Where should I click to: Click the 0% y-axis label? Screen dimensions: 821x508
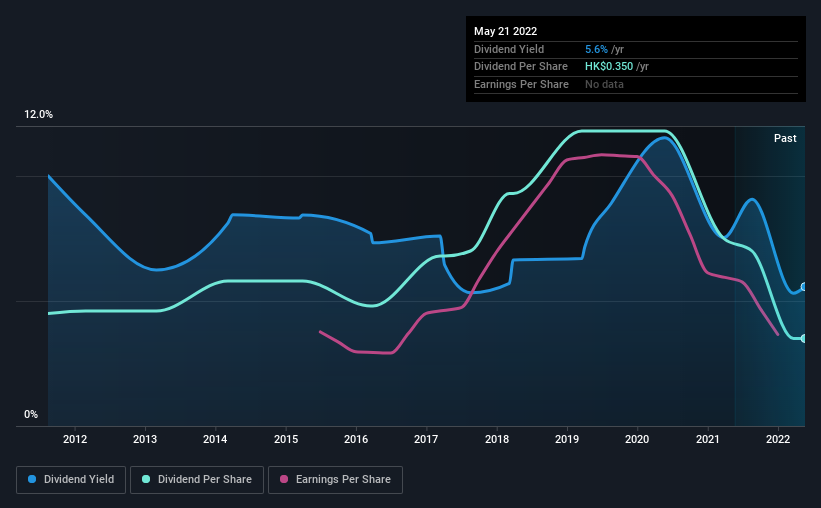click(x=31, y=415)
